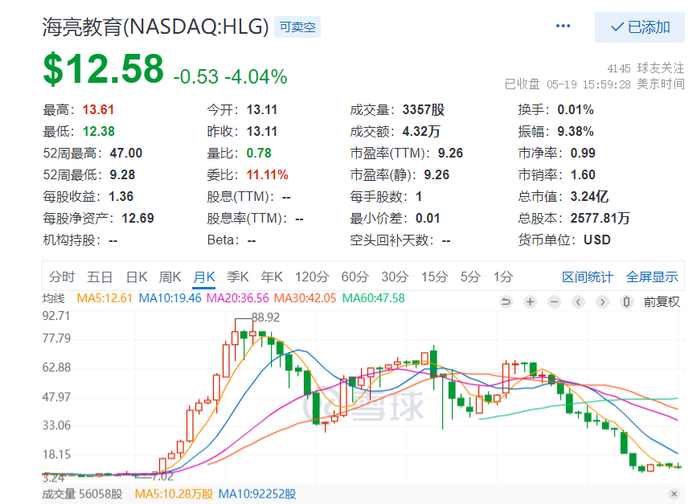This screenshot has width=700, height=504.
Task: Click the 最高 value 13.61
Action: pos(98,110)
